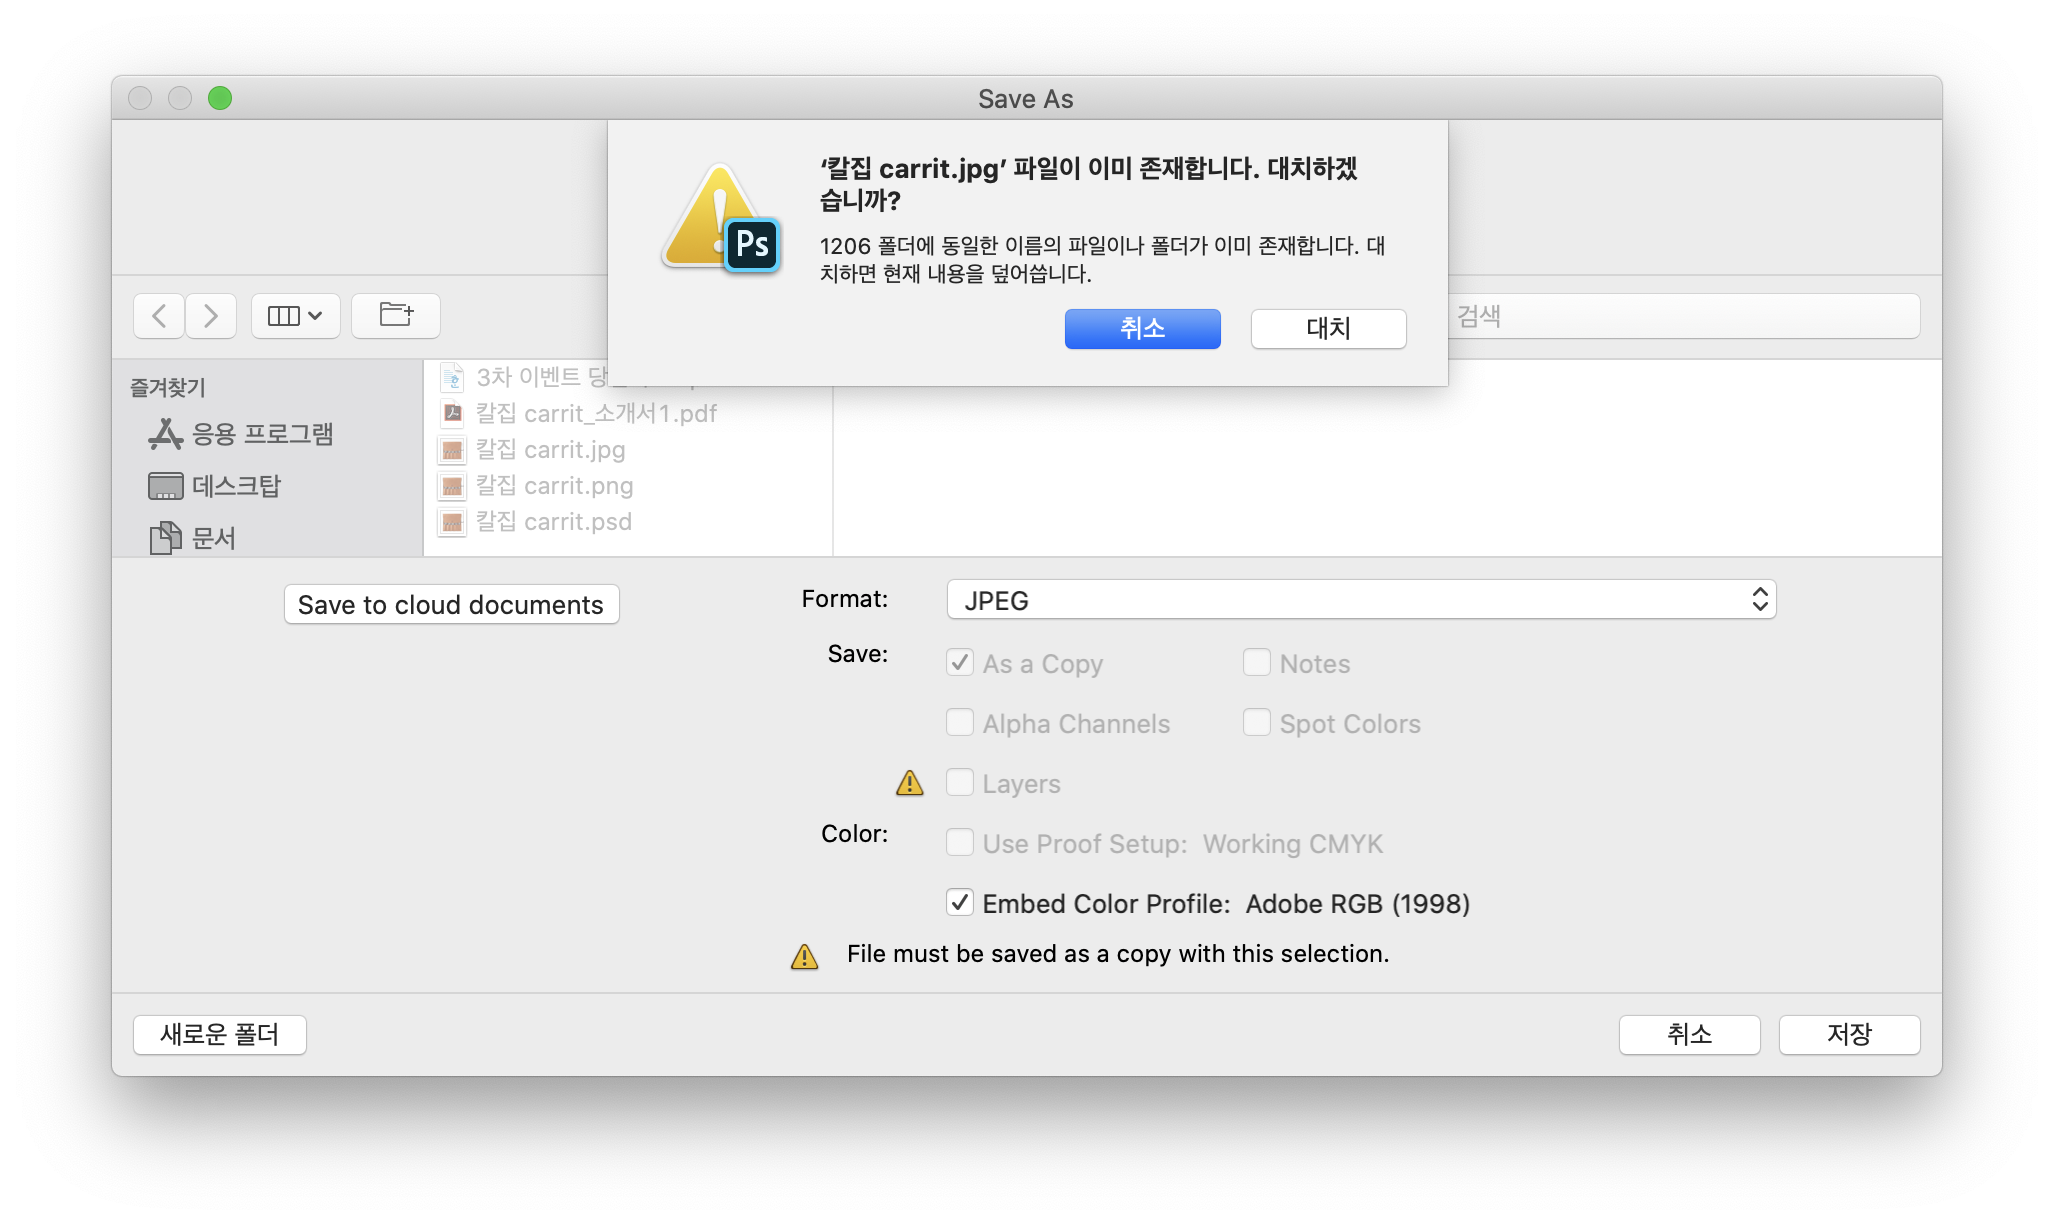Select the 칼집 carrit.psd file
The image size is (2054, 1224).
(553, 522)
